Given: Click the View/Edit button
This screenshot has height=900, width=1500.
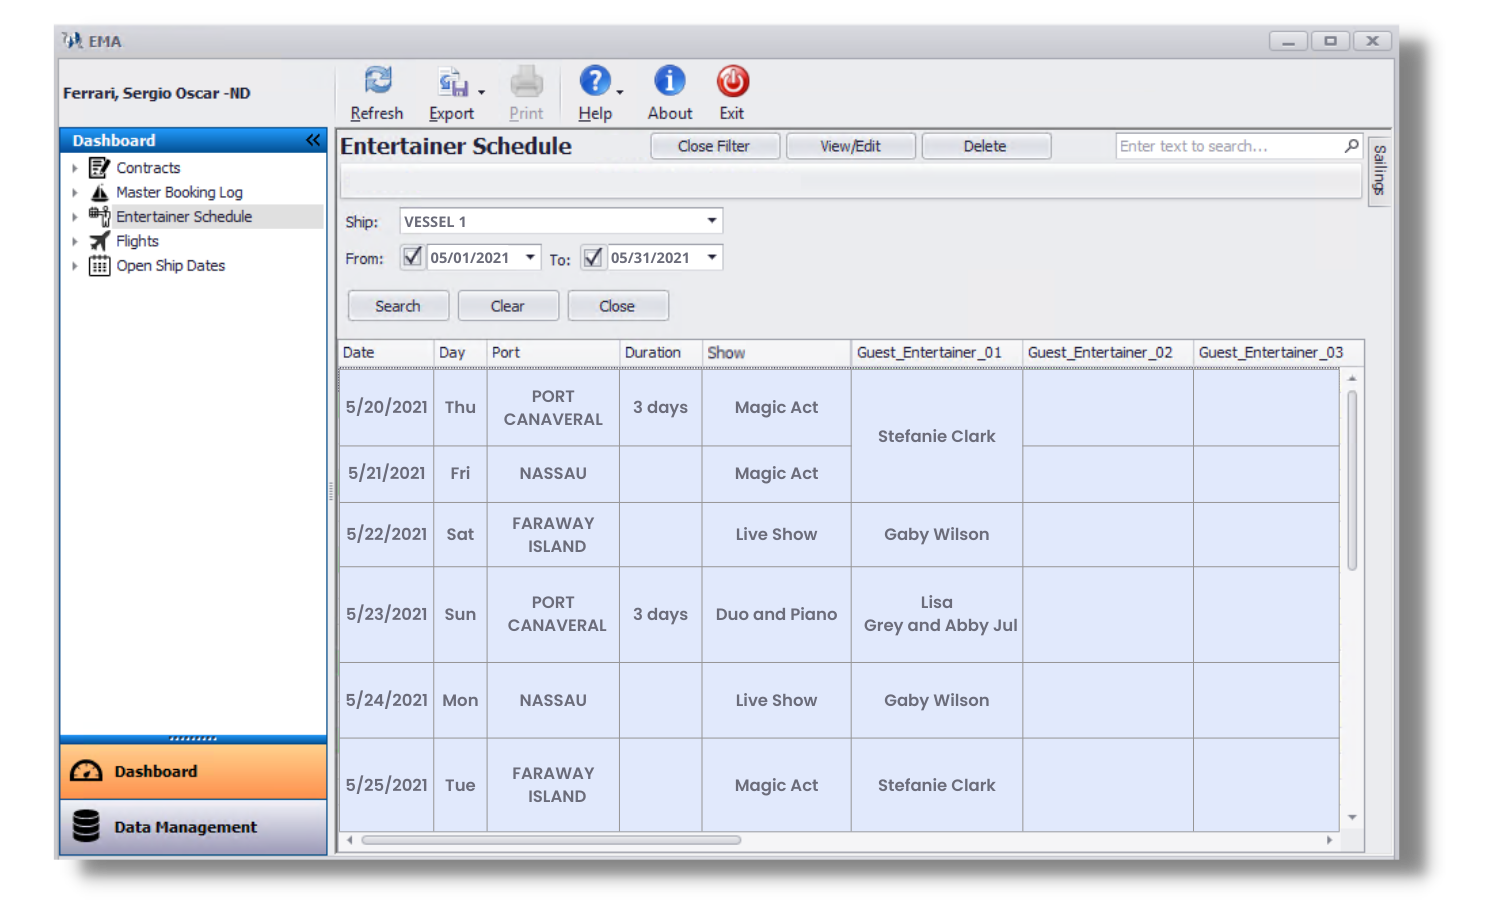Looking at the screenshot, I should click(850, 145).
